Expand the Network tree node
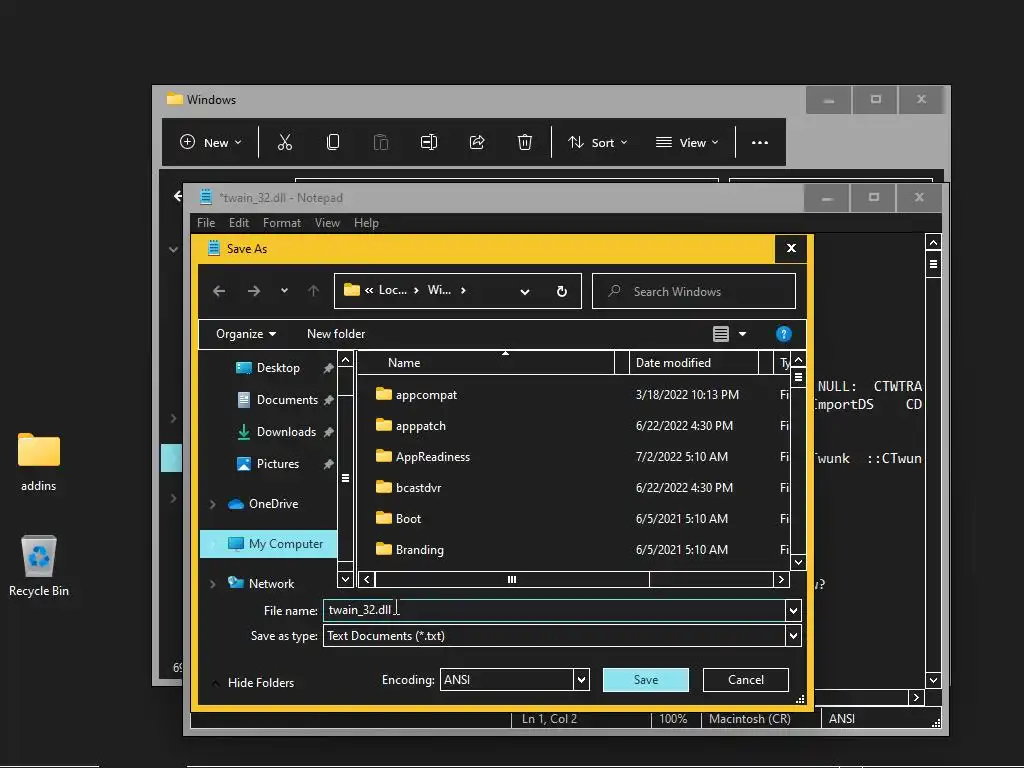The width and height of the screenshot is (1024, 768). (212, 584)
